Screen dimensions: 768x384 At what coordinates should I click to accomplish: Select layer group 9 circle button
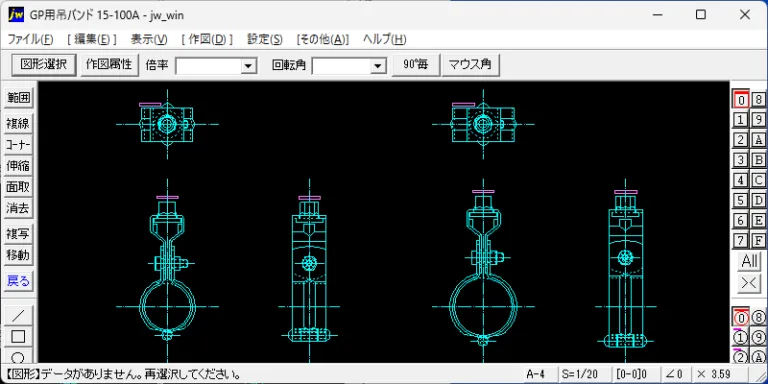758,337
